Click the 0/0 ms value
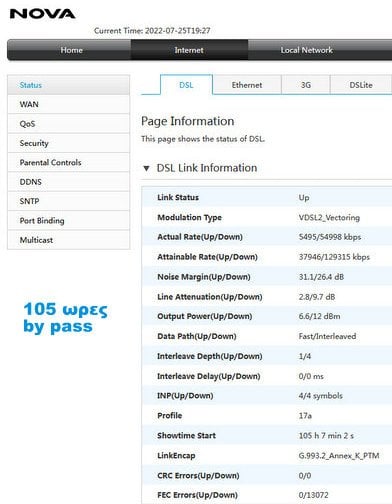This screenshot has width=392, height=504. 311,376
